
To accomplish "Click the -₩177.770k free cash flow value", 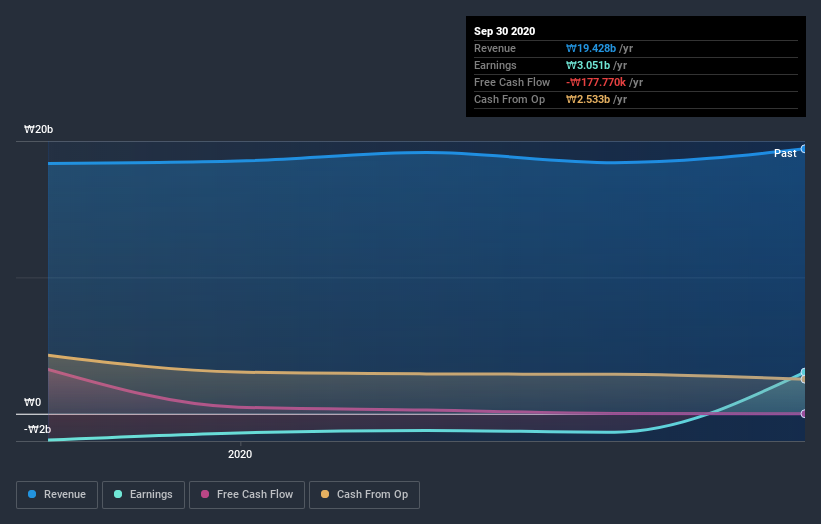I will 596,82.
